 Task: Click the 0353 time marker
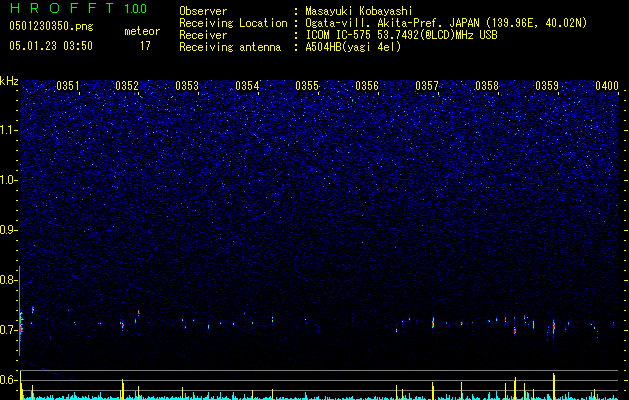187,86
